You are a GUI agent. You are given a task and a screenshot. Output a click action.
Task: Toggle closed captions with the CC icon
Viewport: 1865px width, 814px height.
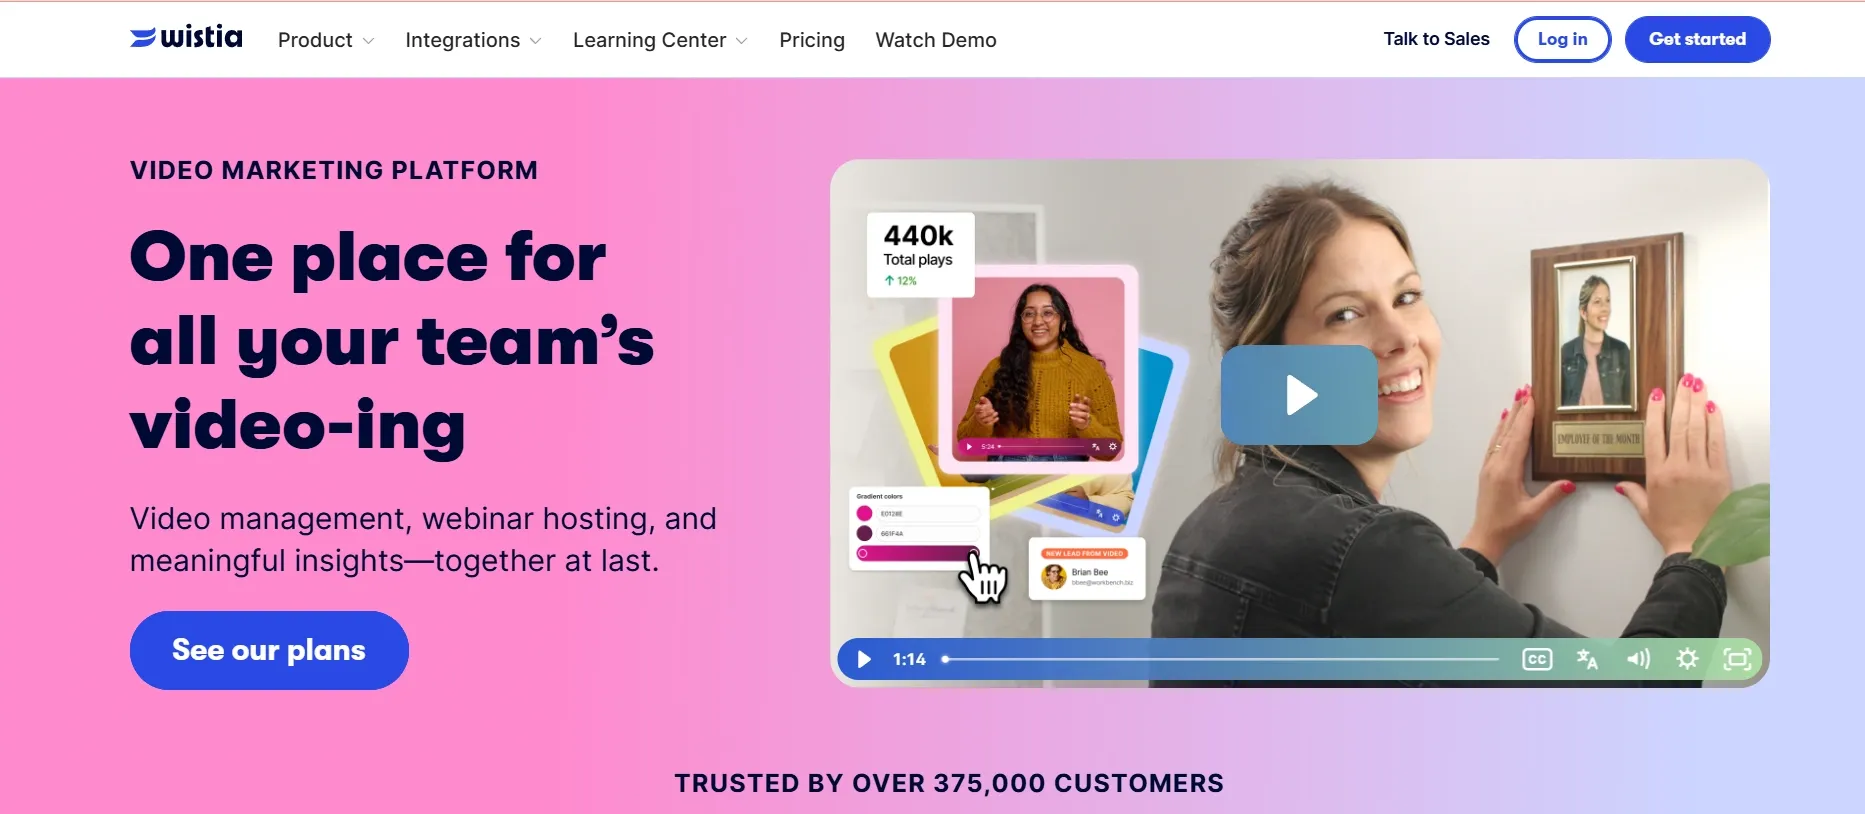click(x=1537, y=659)
